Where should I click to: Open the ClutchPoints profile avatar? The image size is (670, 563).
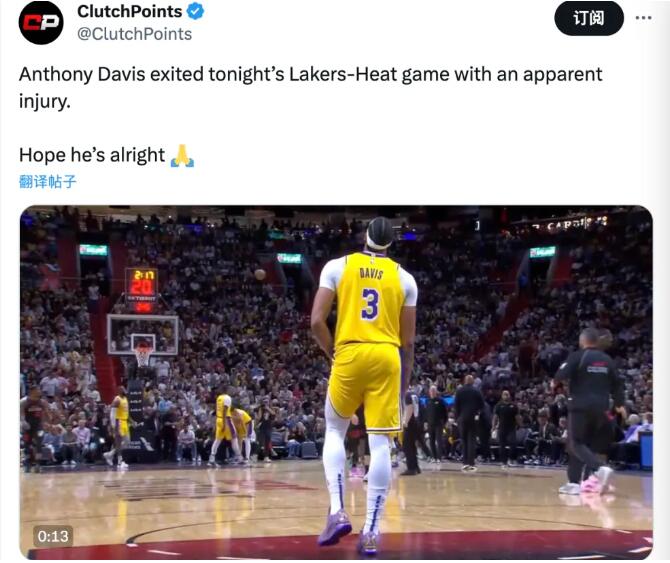pyautogui.click(x=41, y=23)
